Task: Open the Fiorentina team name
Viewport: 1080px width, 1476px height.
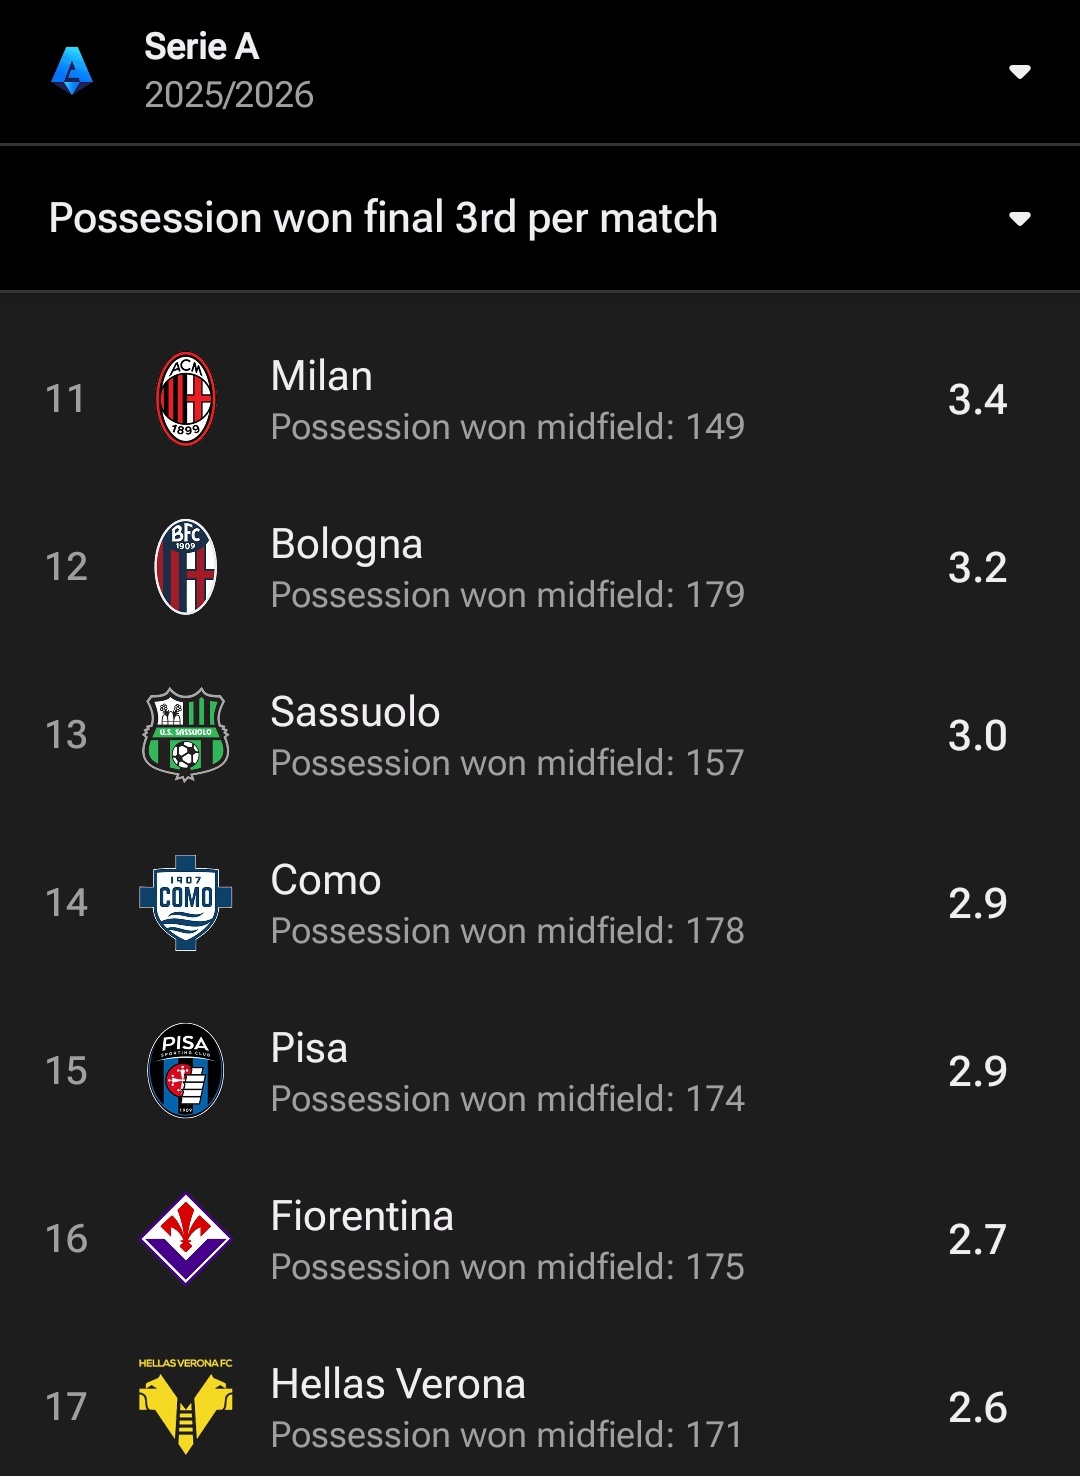Action: 362,1217
